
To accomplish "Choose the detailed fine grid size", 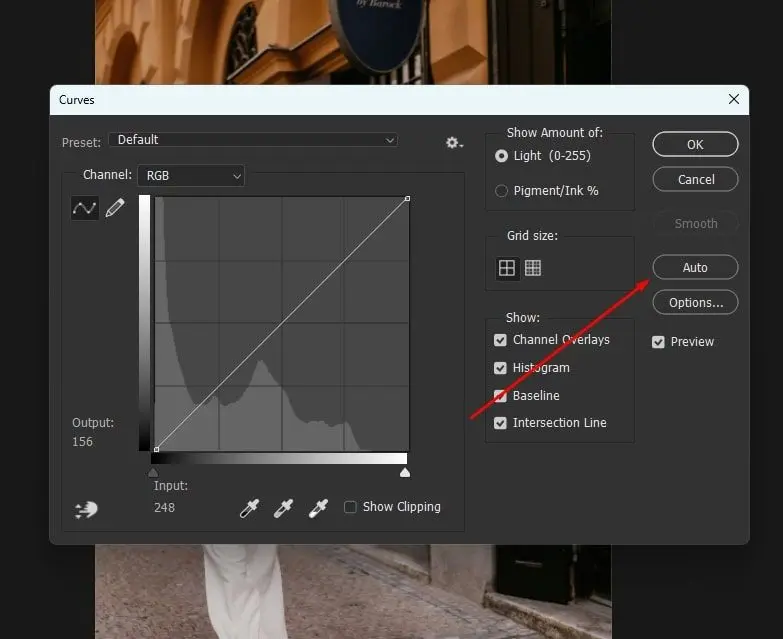I will 533,268.
